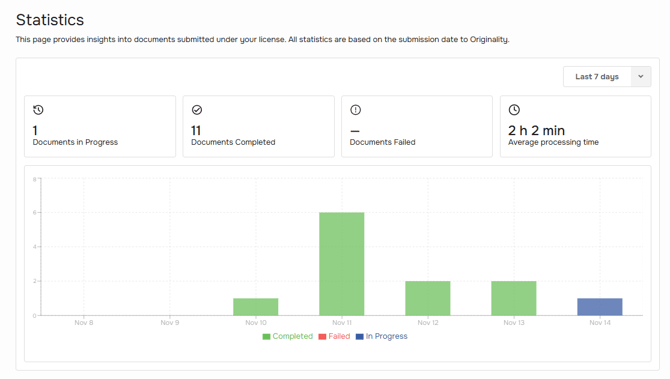Click the Nov 11 axis label

tap(342, 323)
